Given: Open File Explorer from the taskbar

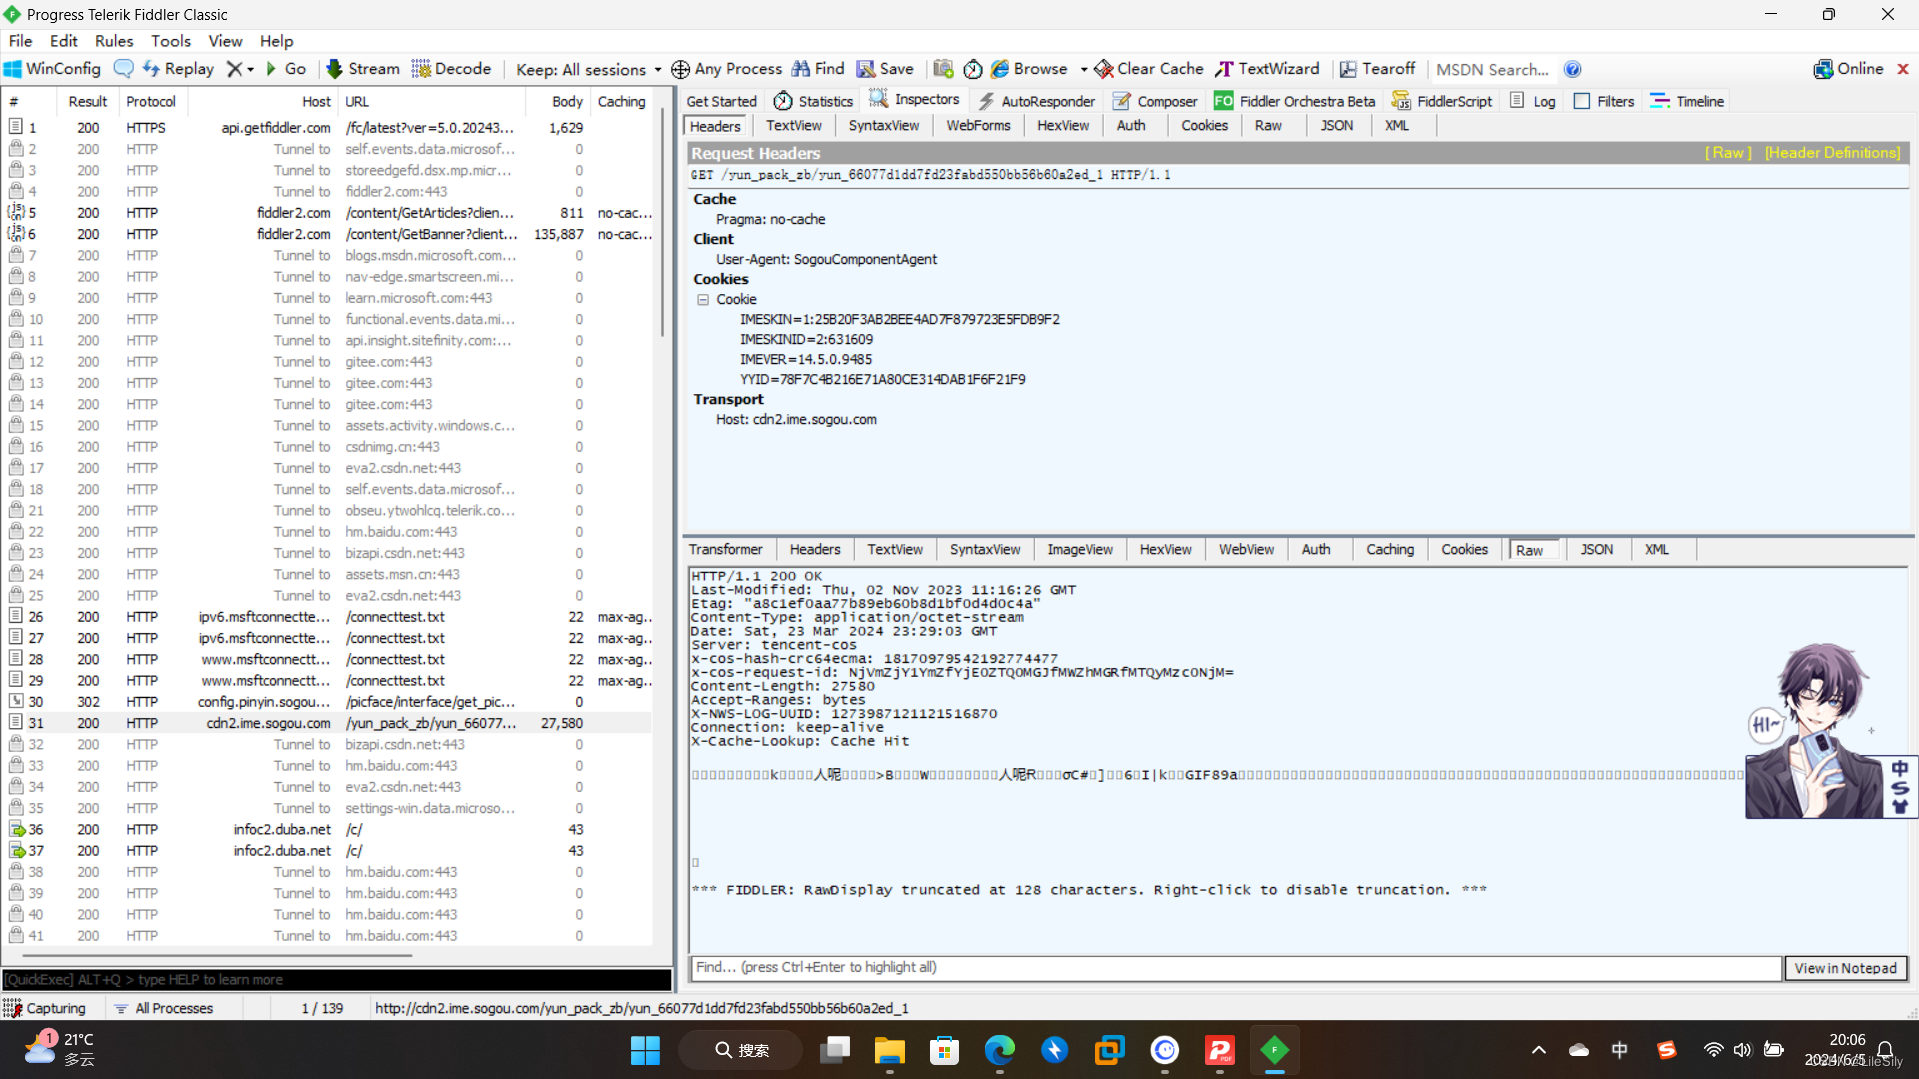Looking at the screenshot, I should [889, 1050].
